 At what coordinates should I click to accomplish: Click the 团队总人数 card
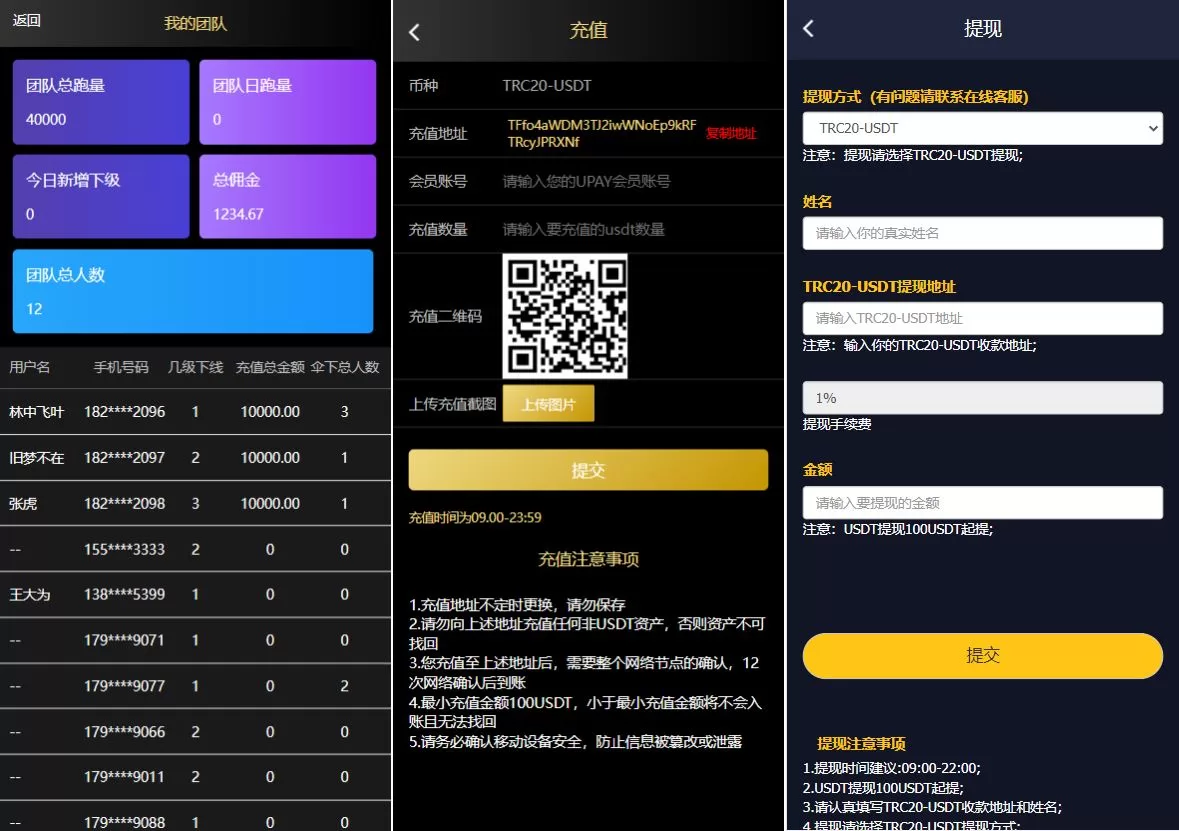[x=193, y=291]
